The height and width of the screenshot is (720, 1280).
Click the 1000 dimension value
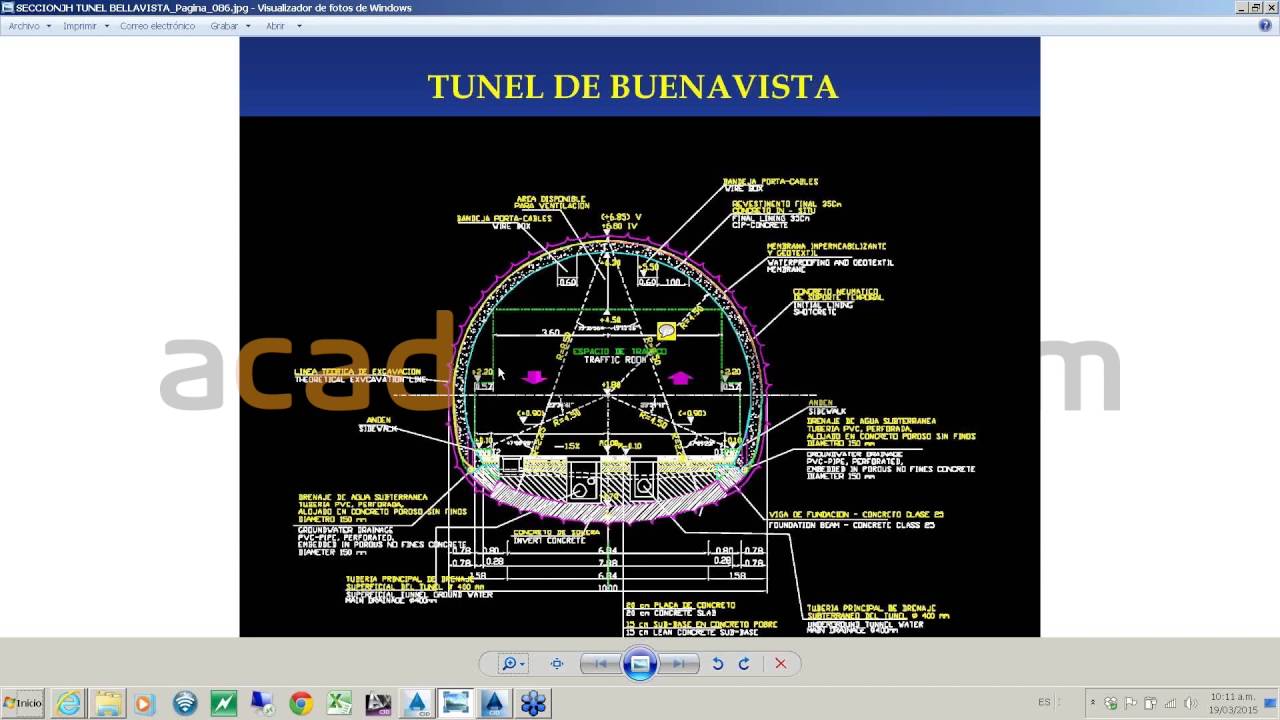608,587
